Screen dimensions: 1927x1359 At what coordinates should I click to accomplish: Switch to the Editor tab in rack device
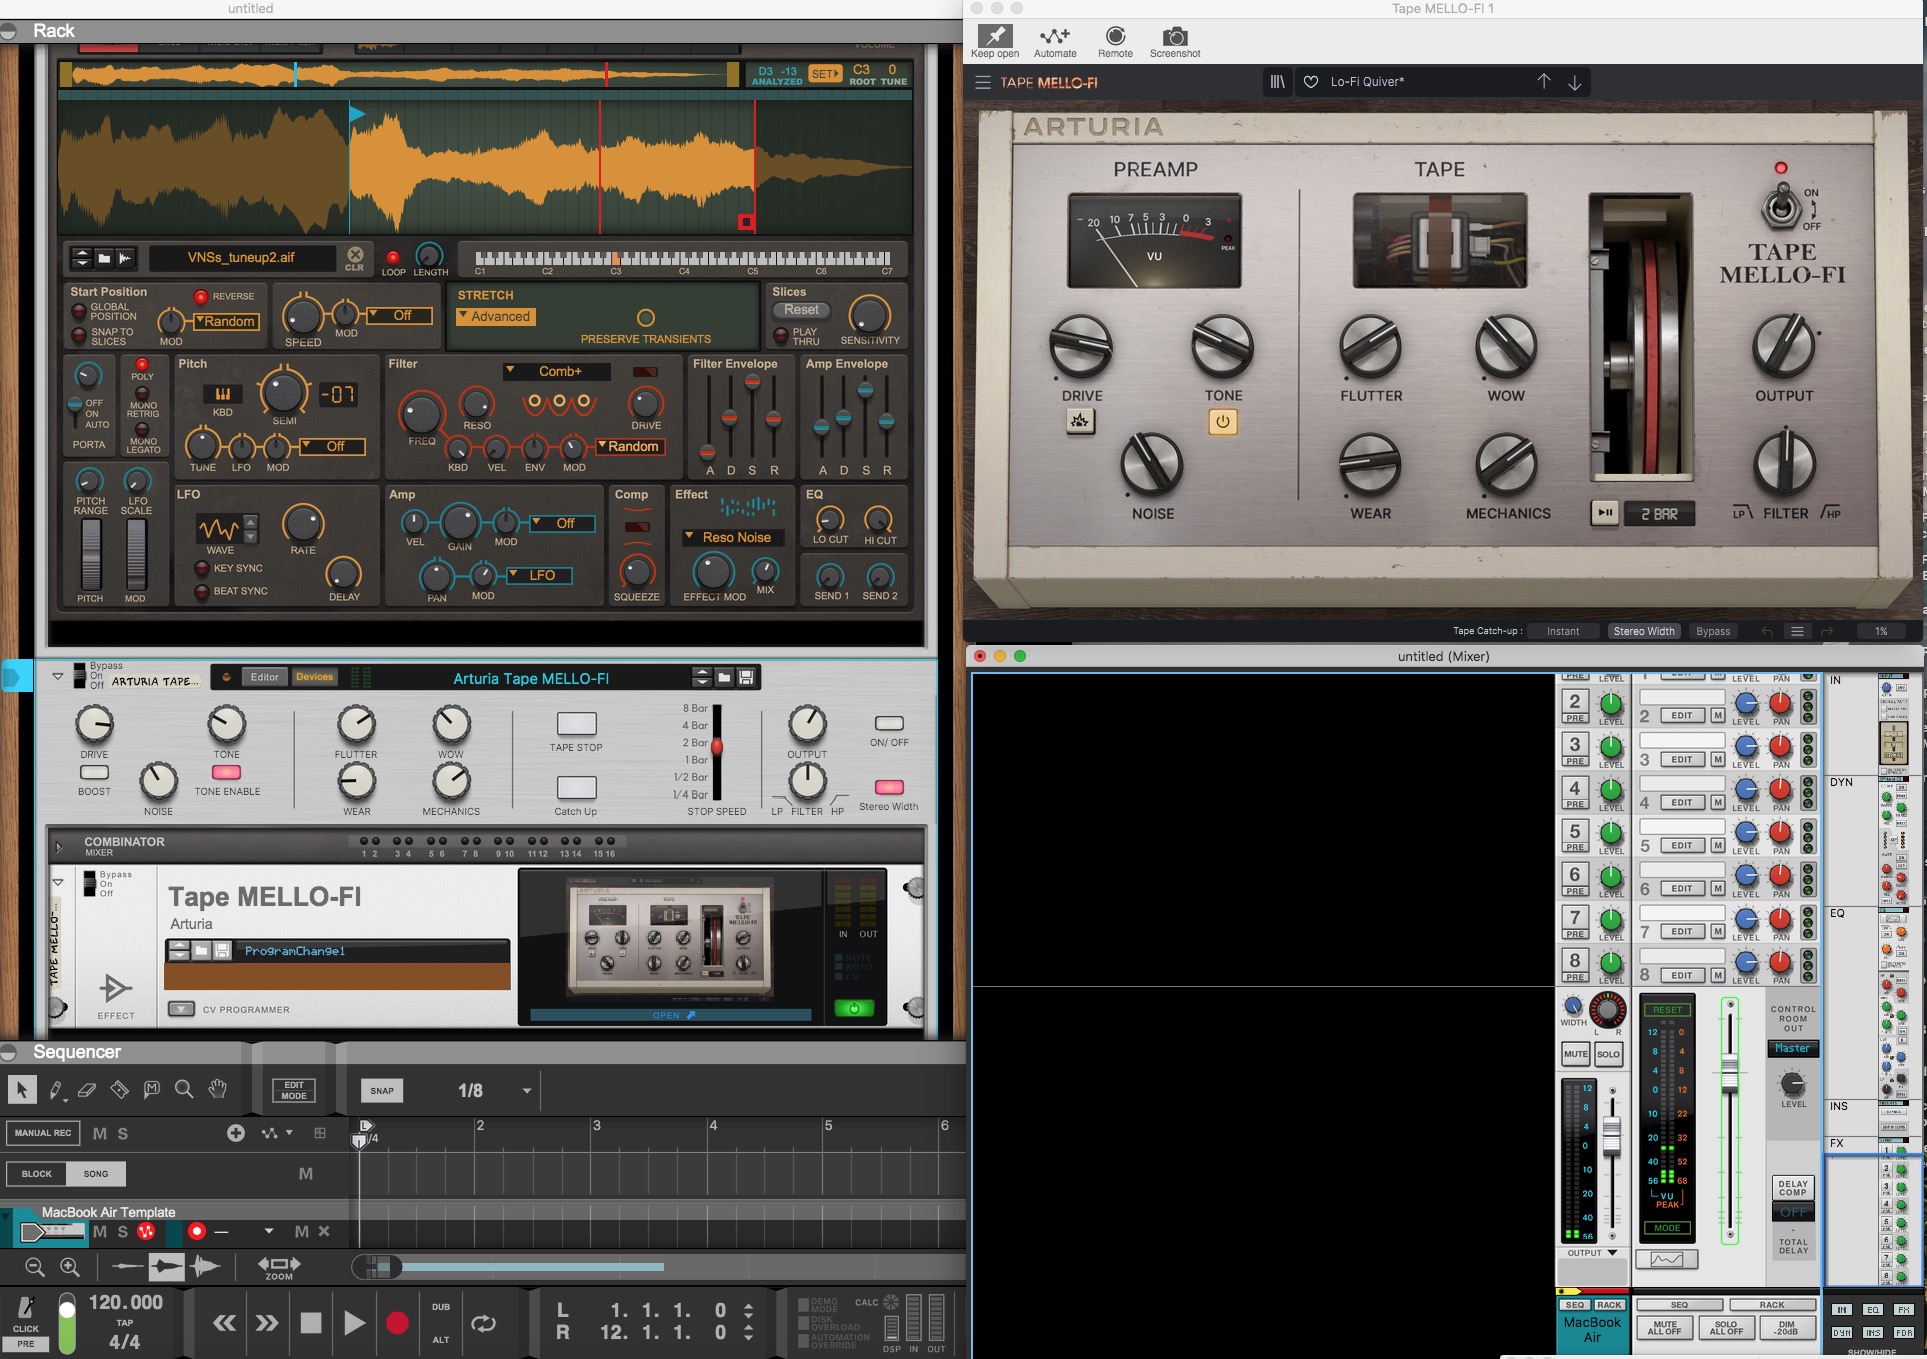(x=265, y=677)
